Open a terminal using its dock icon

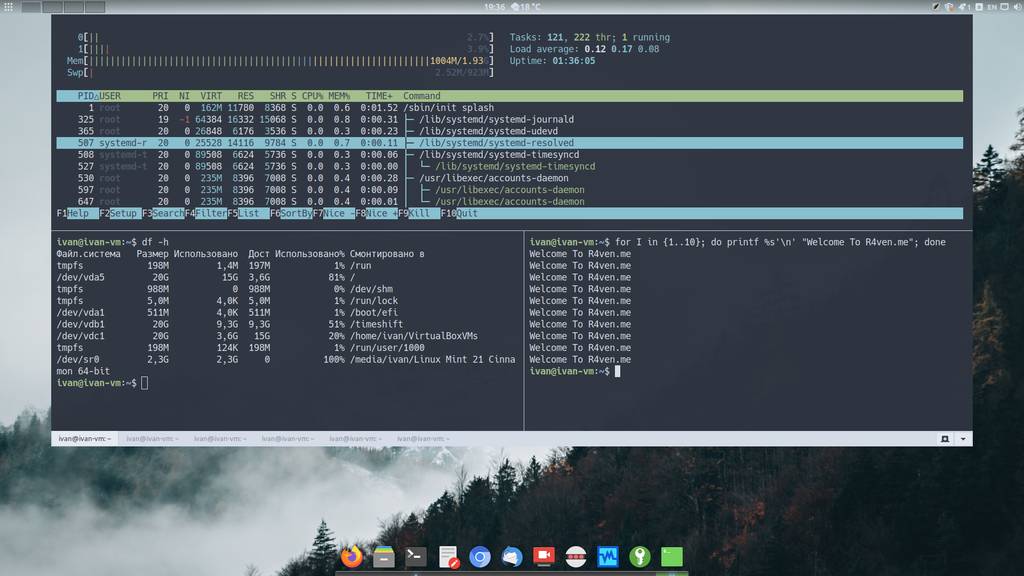click(414, 557)
